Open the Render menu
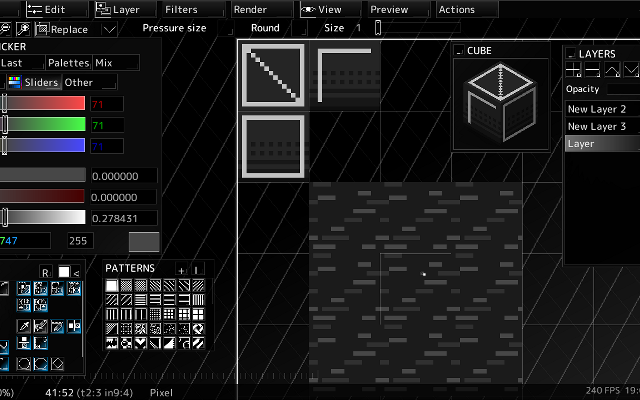Image resolution: width=640 pixels, height=400 pixels. click(x=262, y=9)
